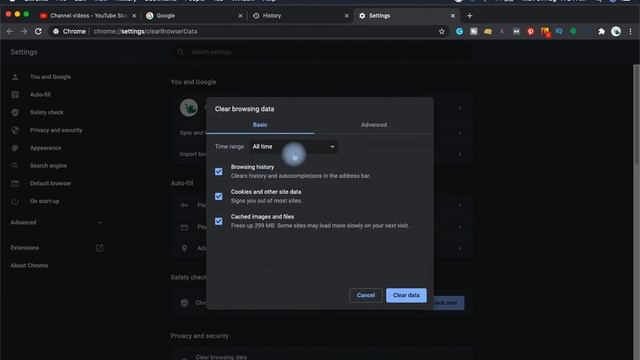Viewport: 640px width, 360px height.
Task: Open the Extensions puzzle piece menu
Action: point(601,31)
